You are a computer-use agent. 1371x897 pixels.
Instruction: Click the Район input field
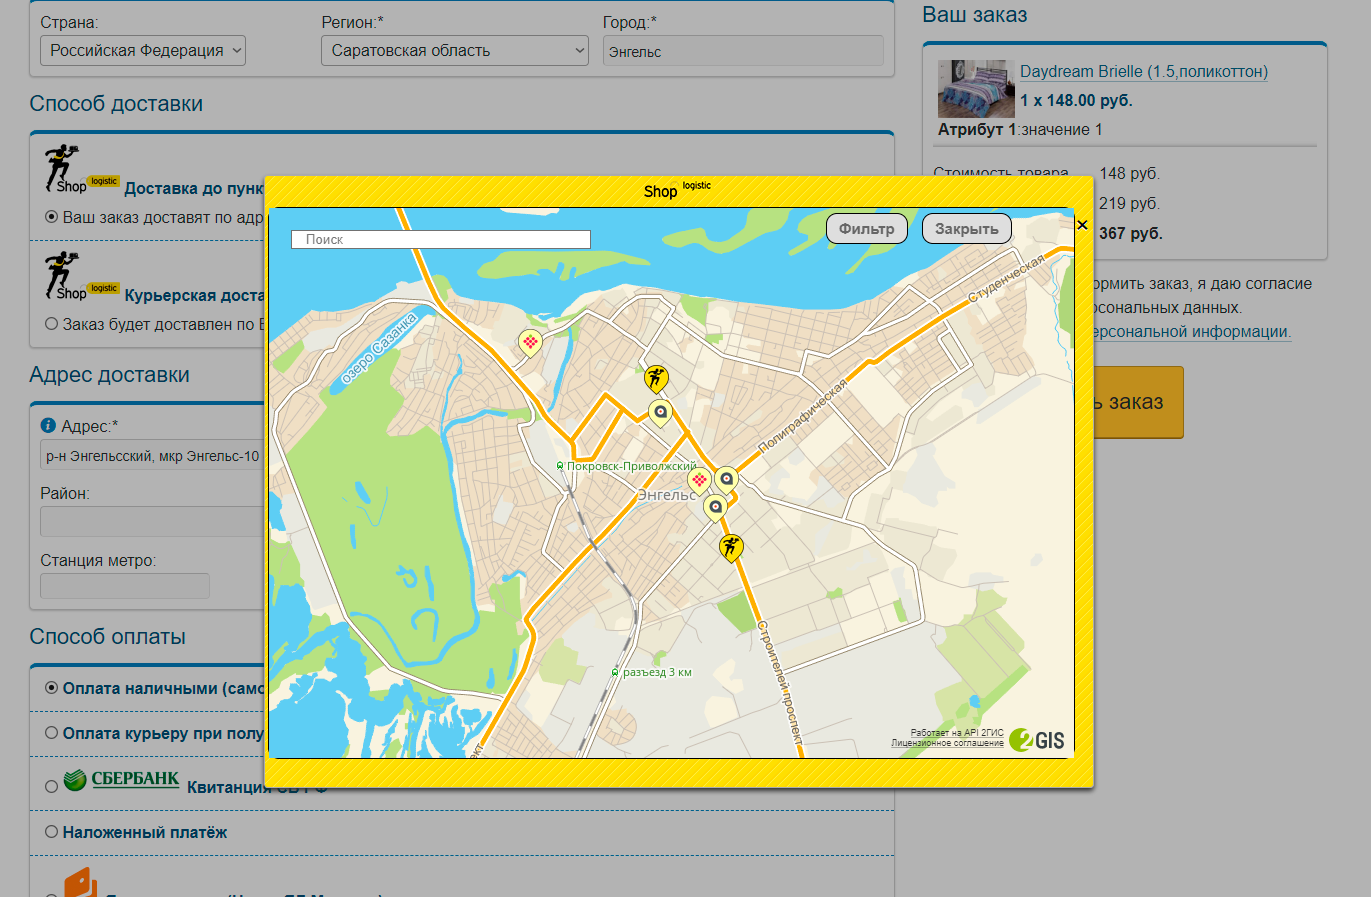[152, 521]
